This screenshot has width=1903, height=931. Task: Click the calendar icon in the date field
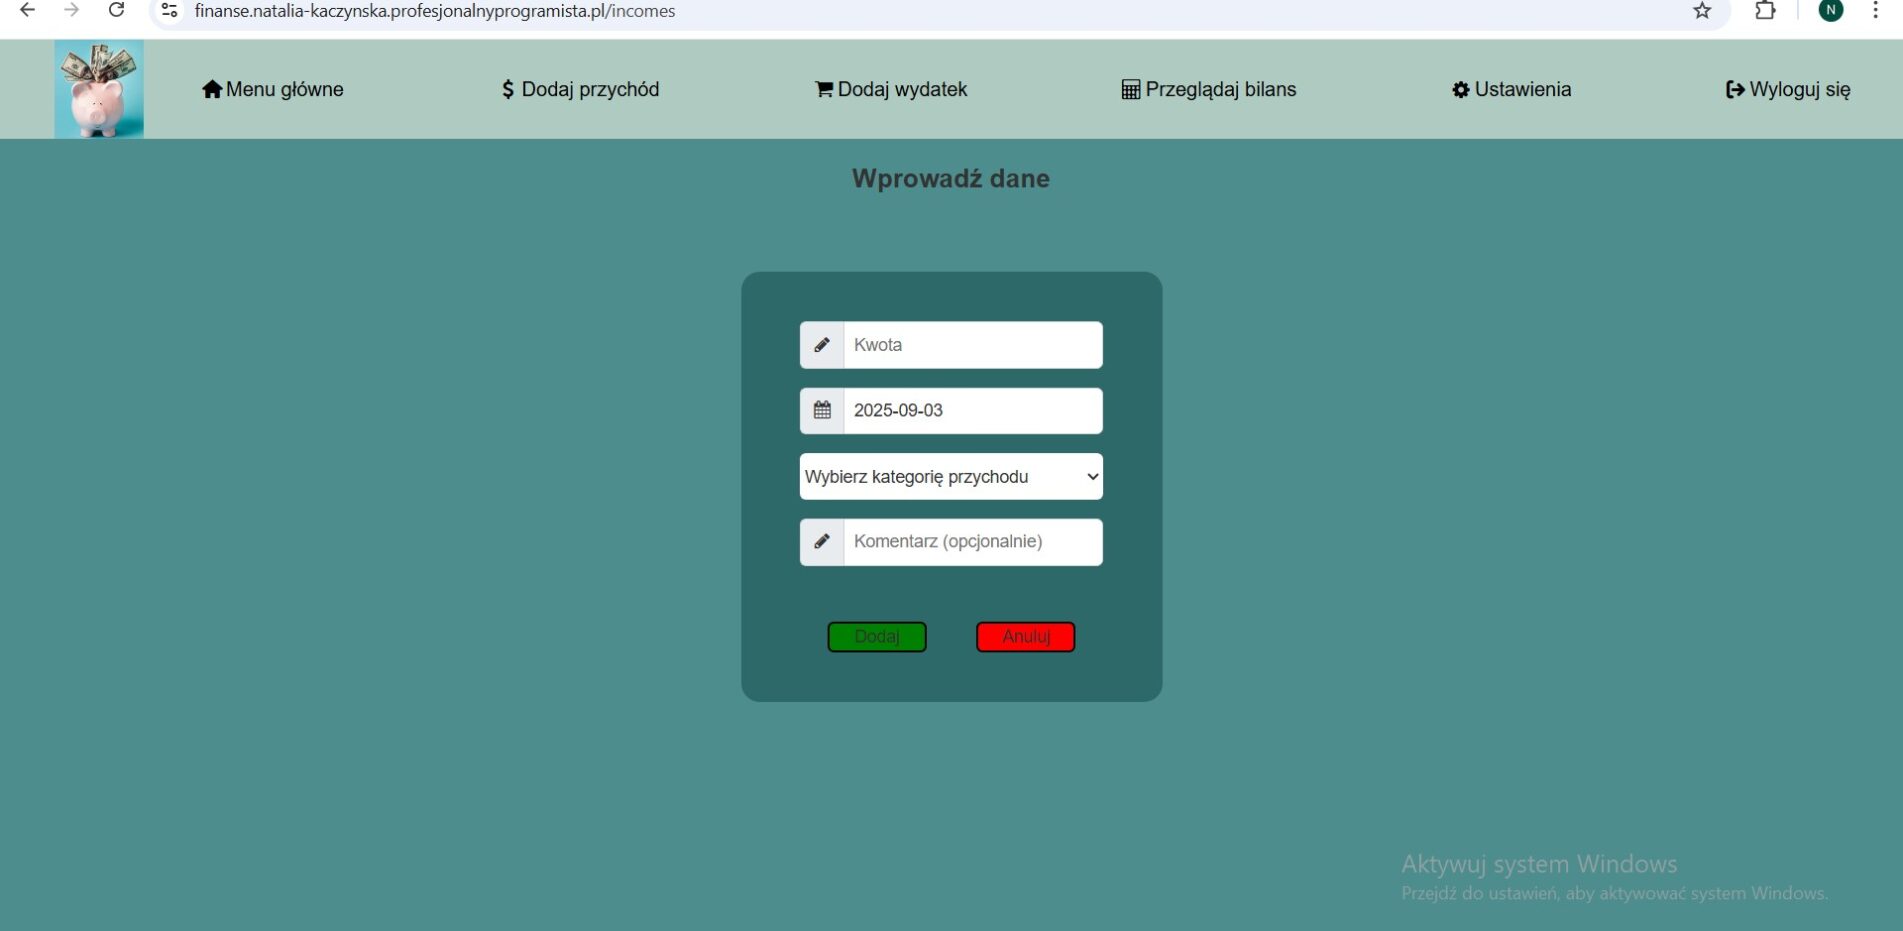click(821, 410)
